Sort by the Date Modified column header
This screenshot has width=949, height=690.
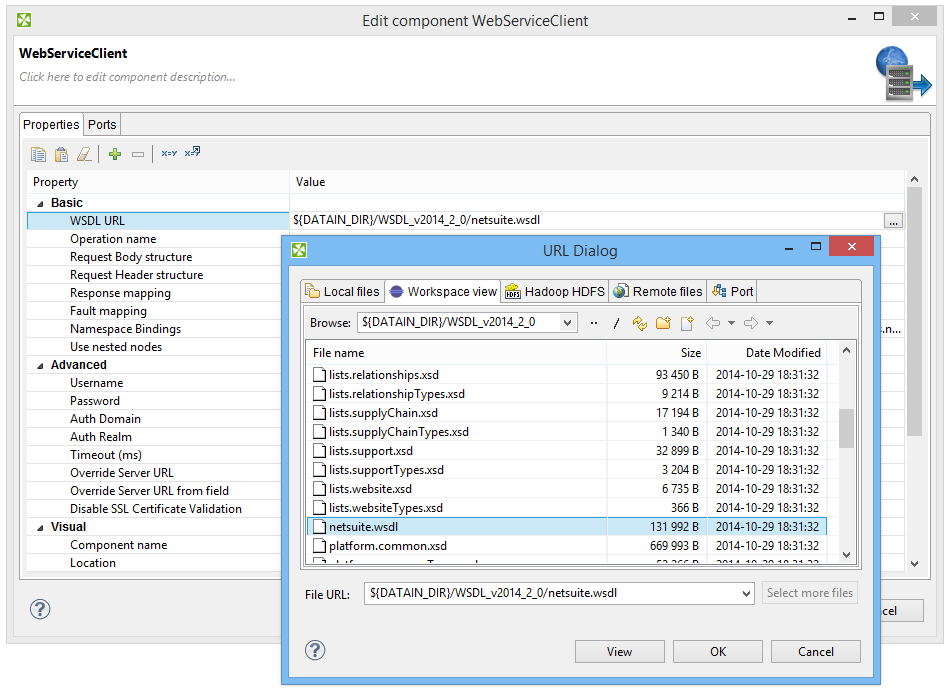(x=767, y=353)
